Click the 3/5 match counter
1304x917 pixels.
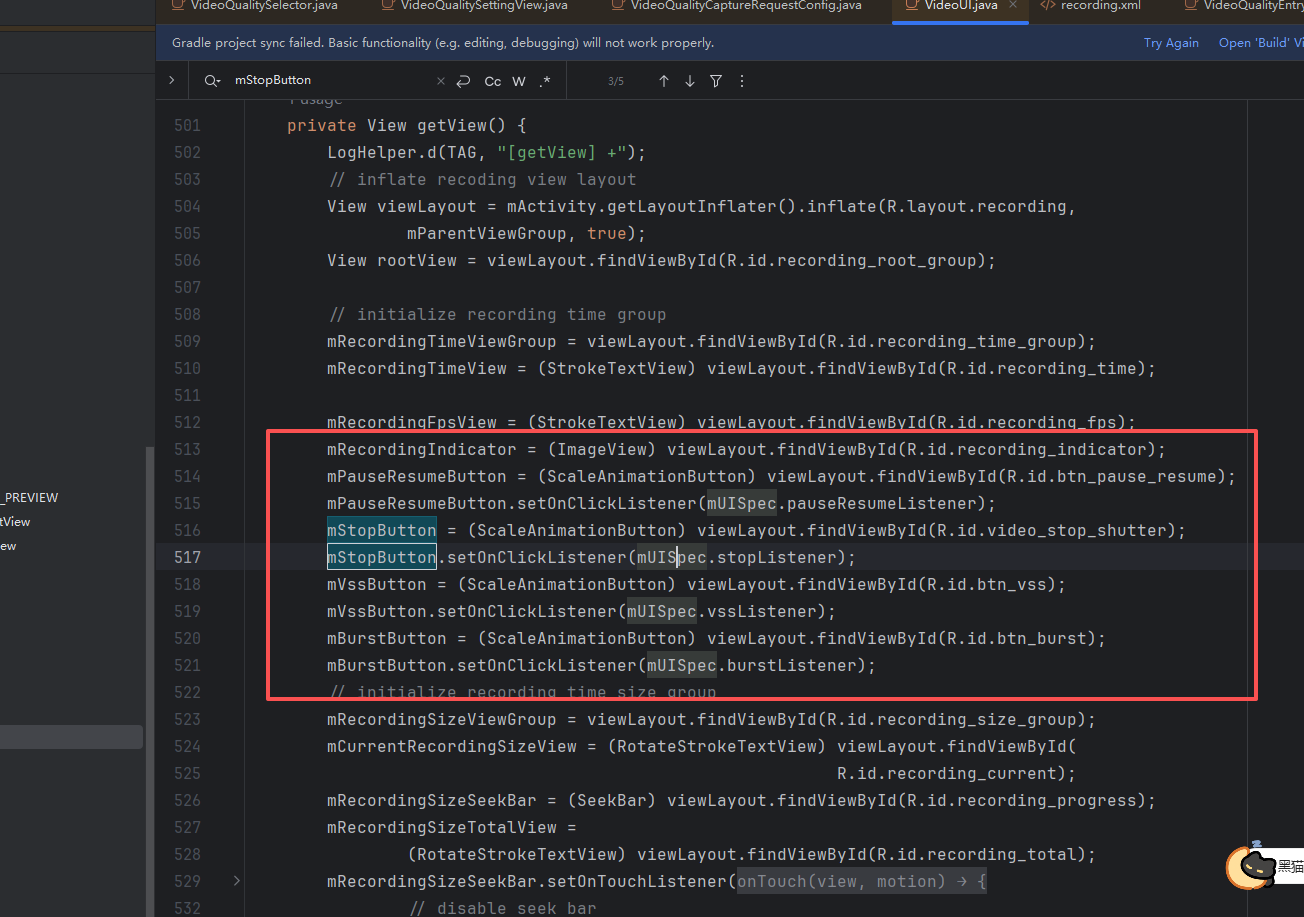pos(616,81)
